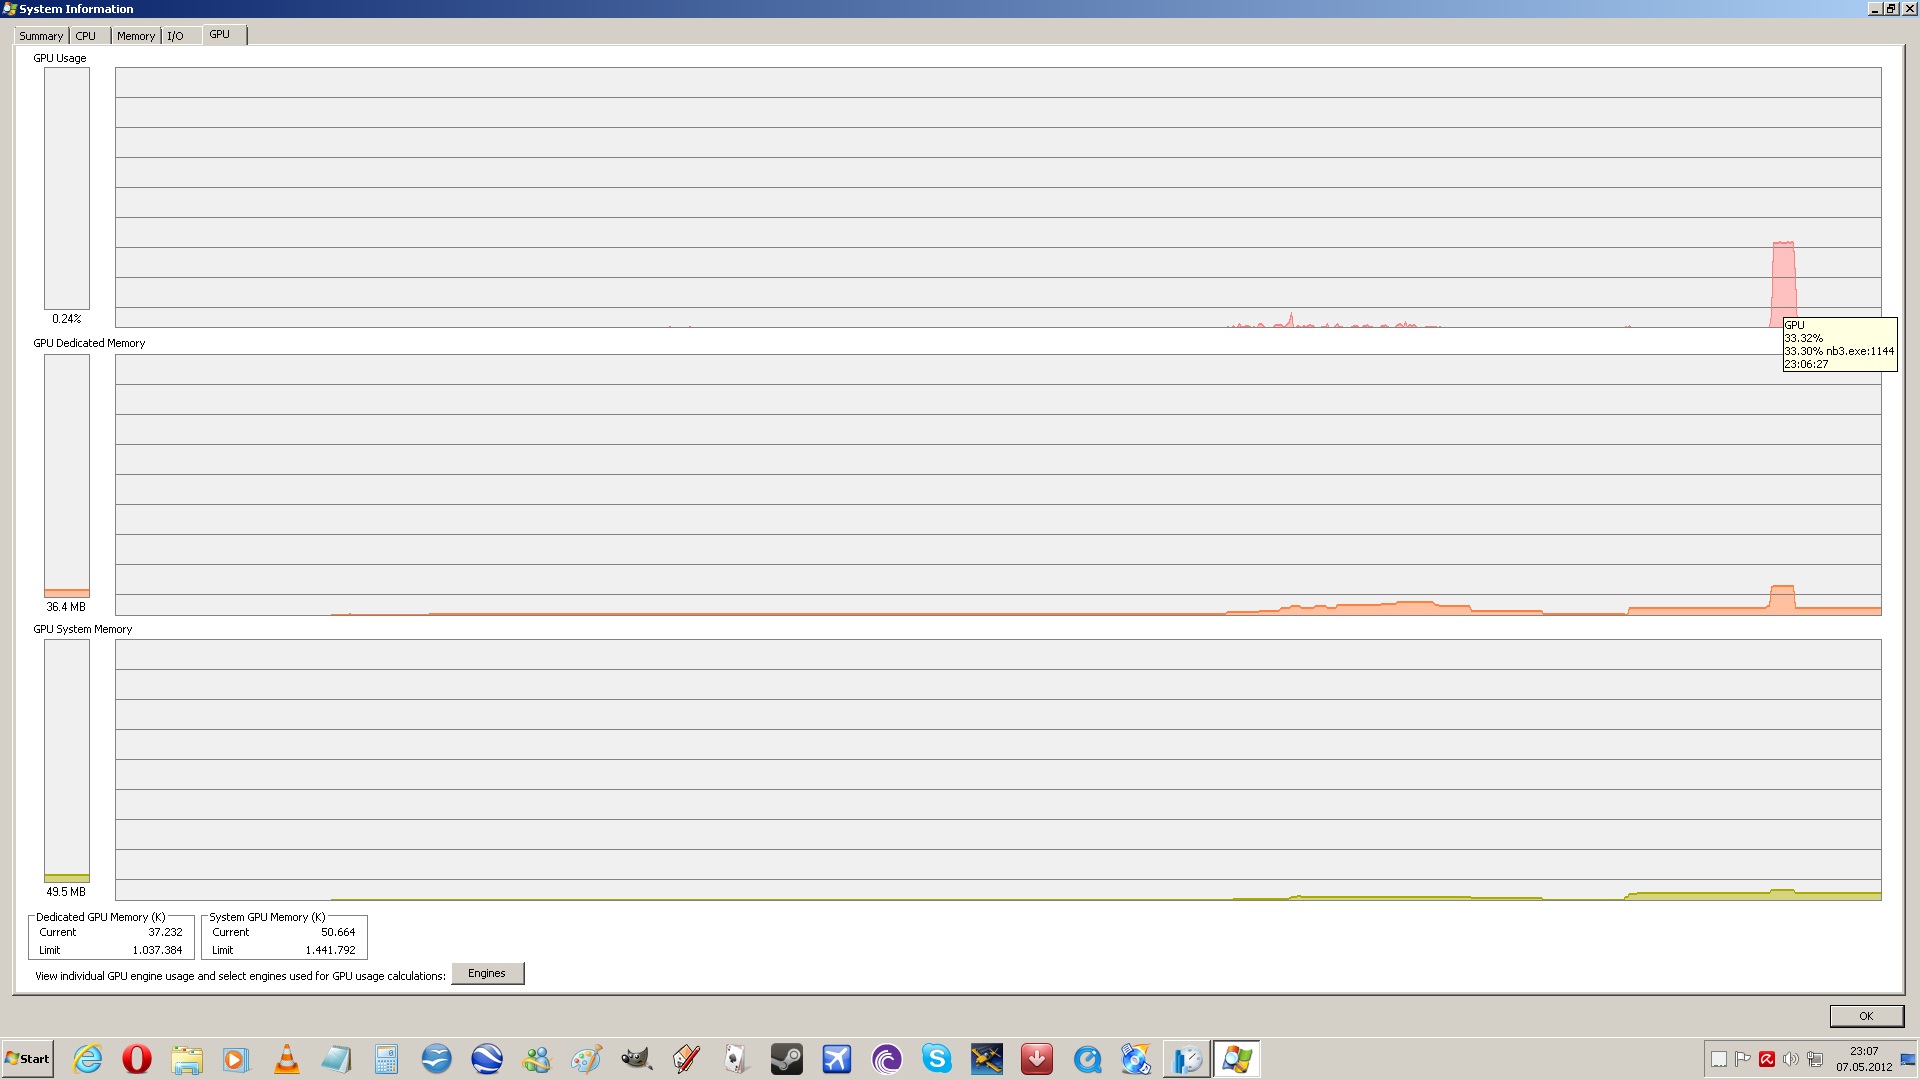The height and width of the screenshot is (1080, 1920).
Task: Click the Engines button
Action: point(487,973)
